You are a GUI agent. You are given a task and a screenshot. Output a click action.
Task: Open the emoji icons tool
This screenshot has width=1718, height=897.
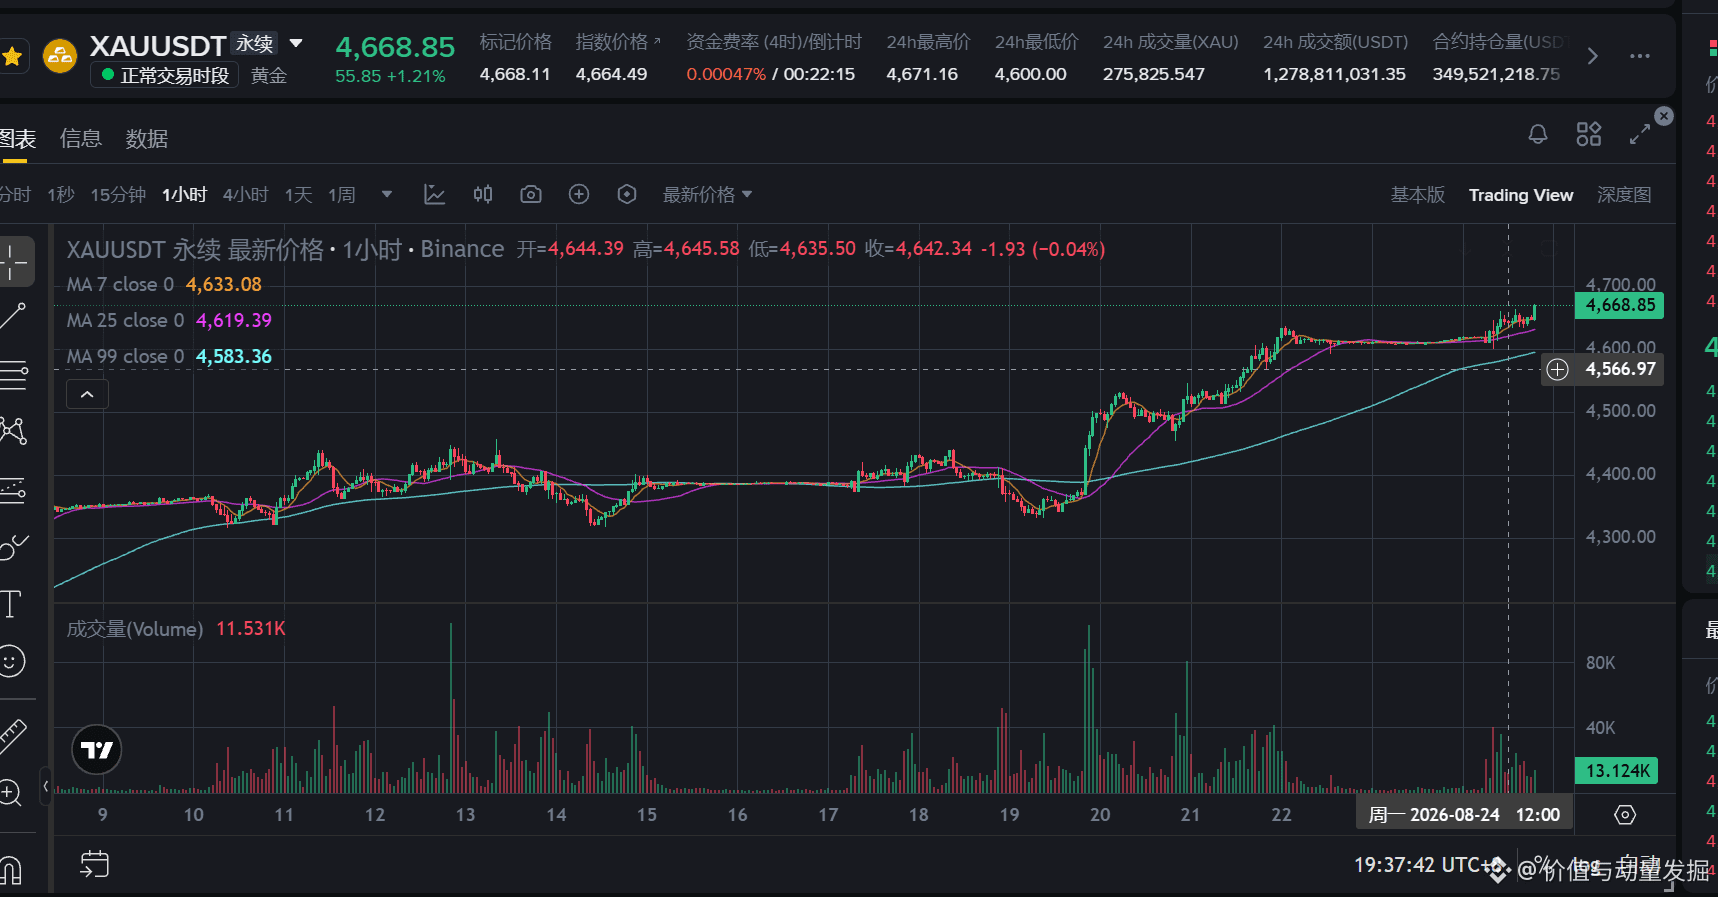[x=12, y=661]
